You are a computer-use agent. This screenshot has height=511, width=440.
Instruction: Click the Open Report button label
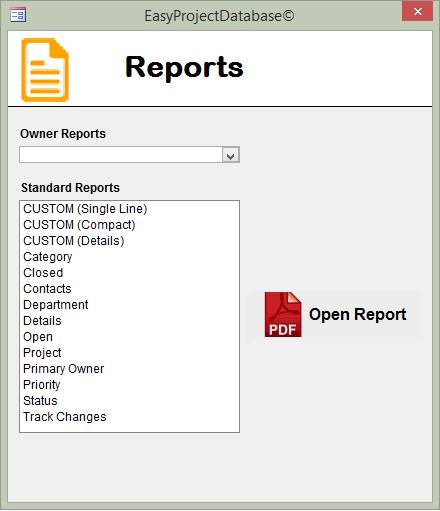pyautogui.click(x=358, y=314)
